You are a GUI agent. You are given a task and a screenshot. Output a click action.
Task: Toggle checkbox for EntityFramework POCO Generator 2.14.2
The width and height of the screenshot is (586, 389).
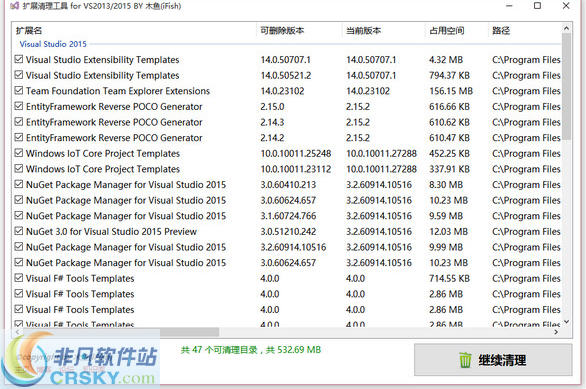pyautogui.click(x=19, y=138)
